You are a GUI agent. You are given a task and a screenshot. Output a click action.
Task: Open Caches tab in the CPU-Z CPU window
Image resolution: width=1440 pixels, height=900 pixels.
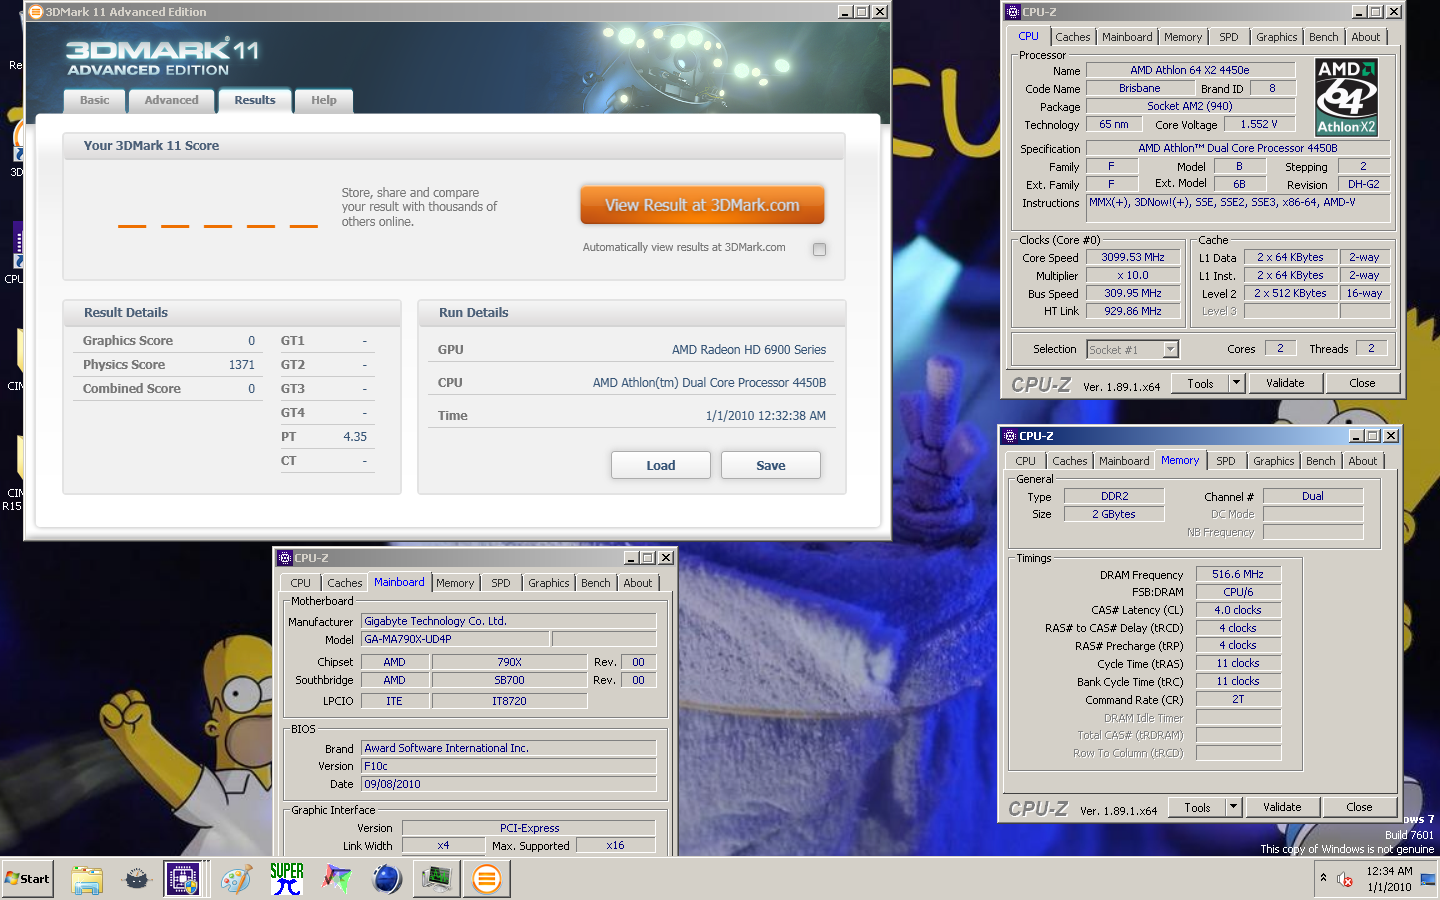tap(1073, 37)
